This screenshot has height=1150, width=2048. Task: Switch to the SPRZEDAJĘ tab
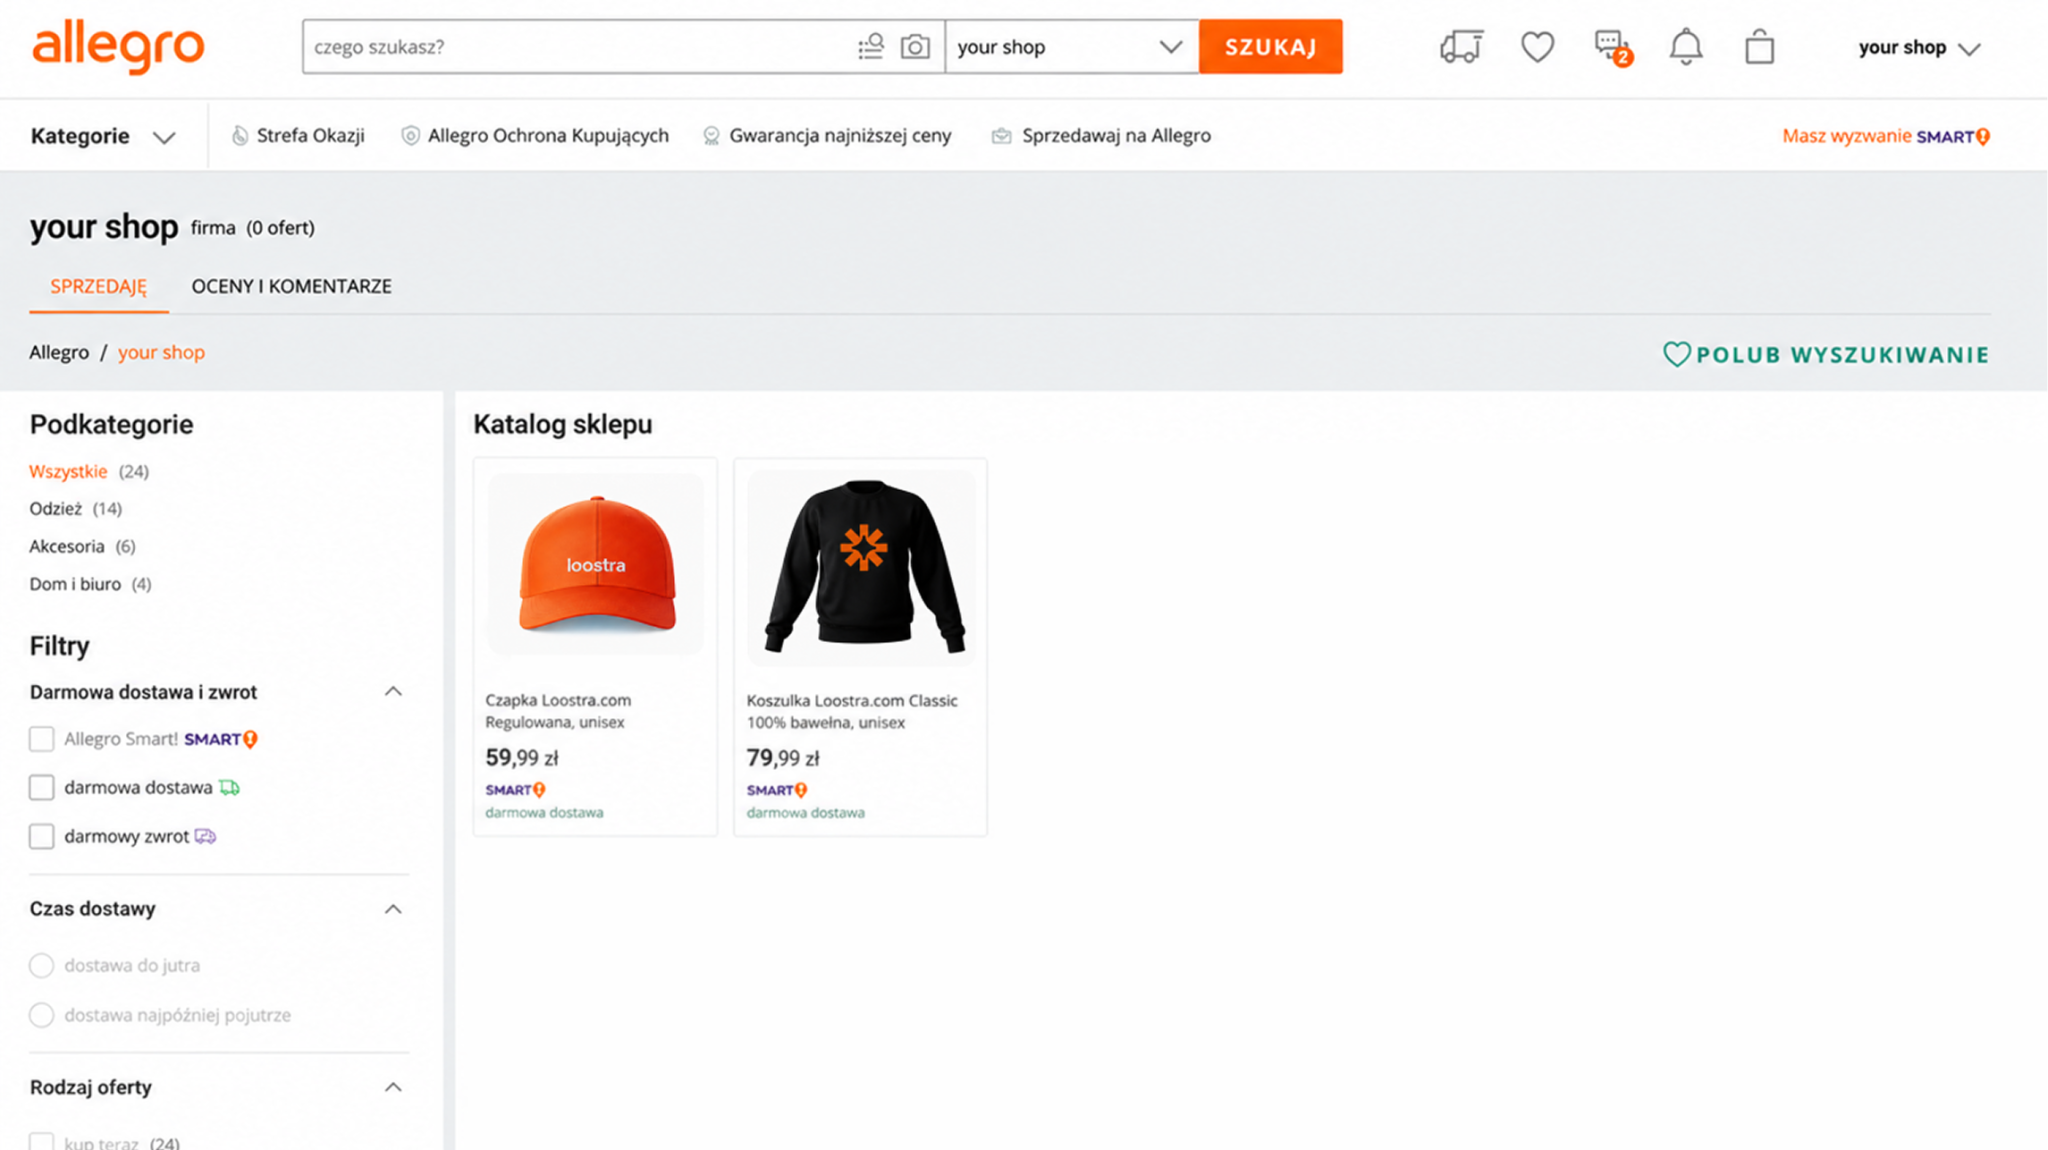[x=98, y=287]
